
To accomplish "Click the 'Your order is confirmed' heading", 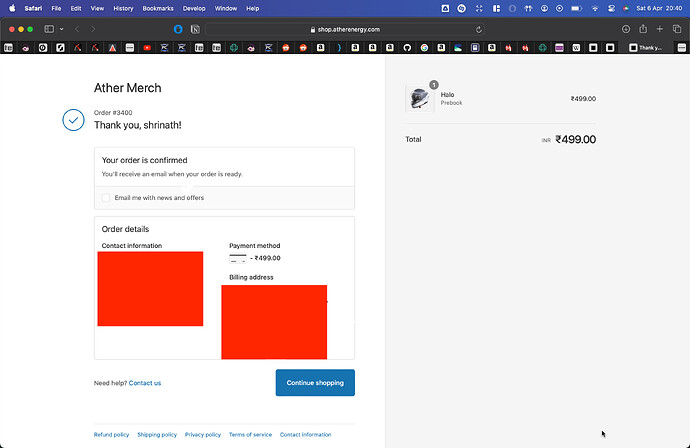I will click(x=144, y=160).
